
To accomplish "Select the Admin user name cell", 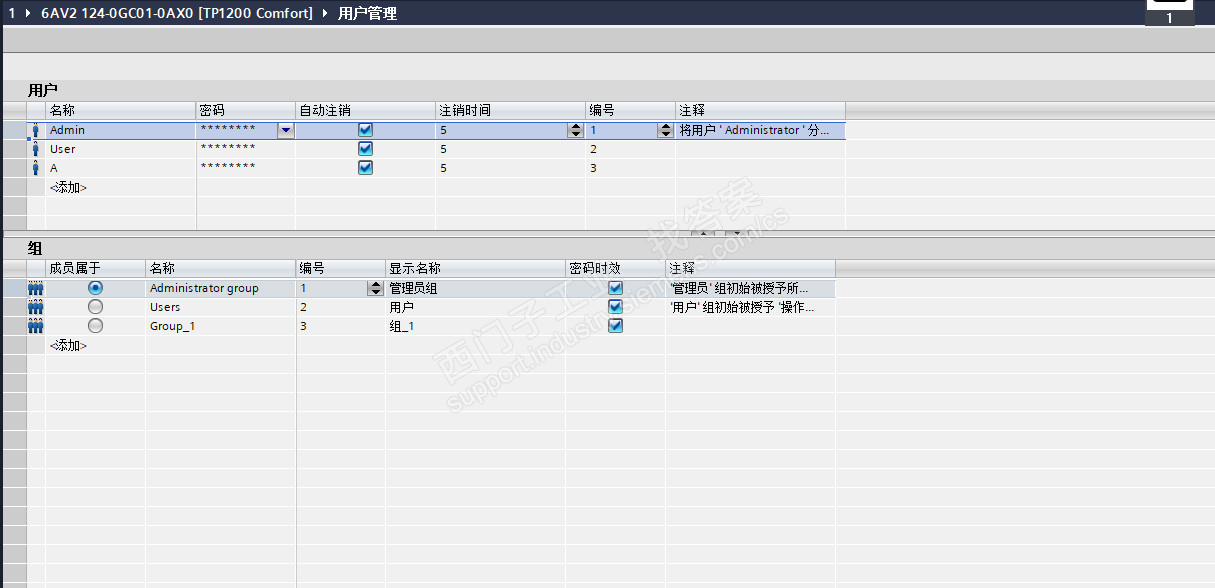I will click(120, 130).
